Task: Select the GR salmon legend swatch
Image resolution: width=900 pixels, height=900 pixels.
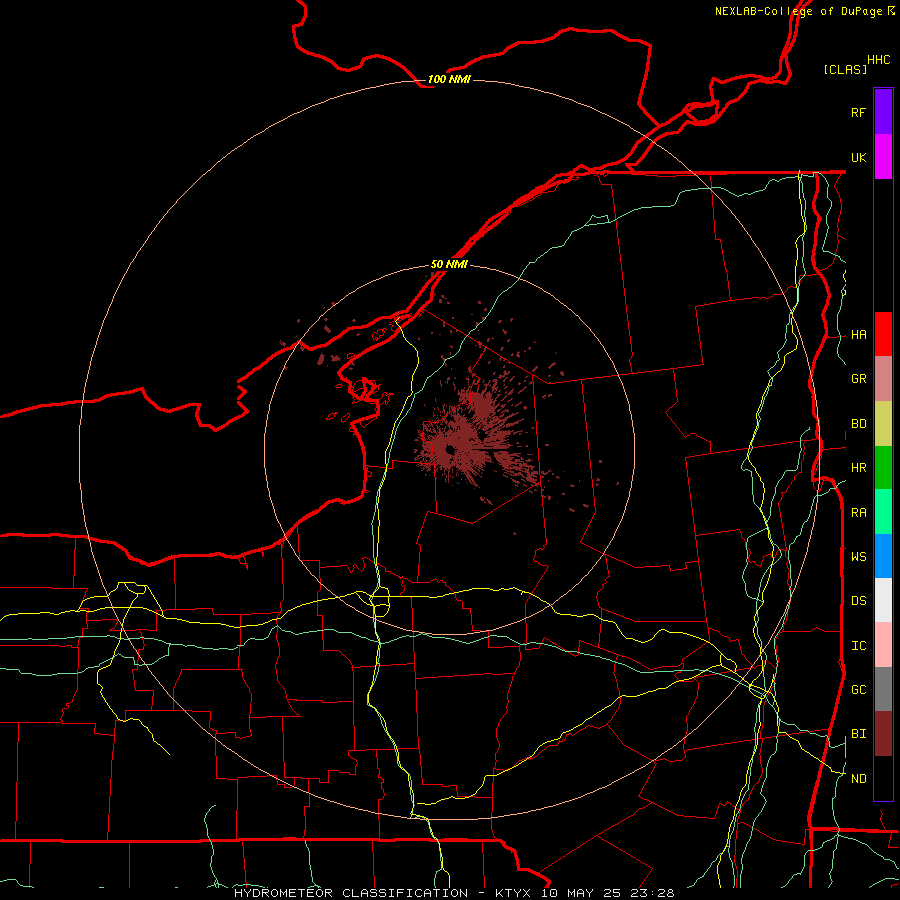Action: tap(883, 379)
